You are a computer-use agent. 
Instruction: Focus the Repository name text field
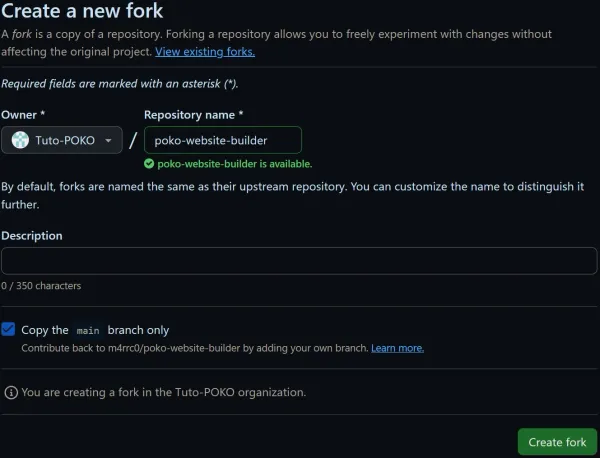tap(222, 140)
